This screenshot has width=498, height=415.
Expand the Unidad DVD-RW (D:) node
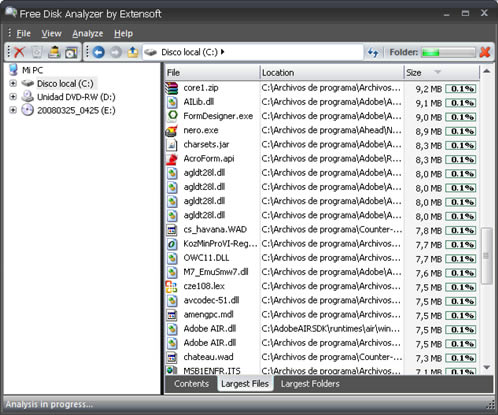(x=13, y=97)
